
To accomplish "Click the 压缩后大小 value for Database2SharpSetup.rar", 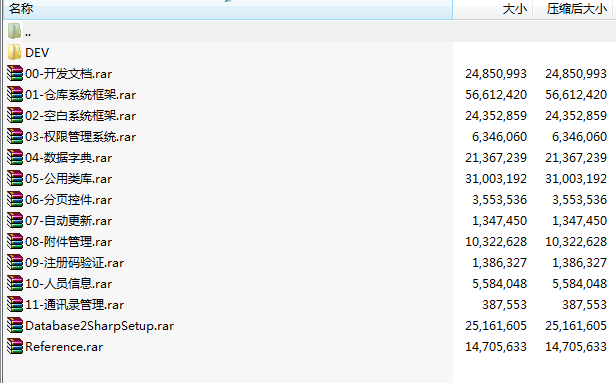I will (x=576, y=326).
